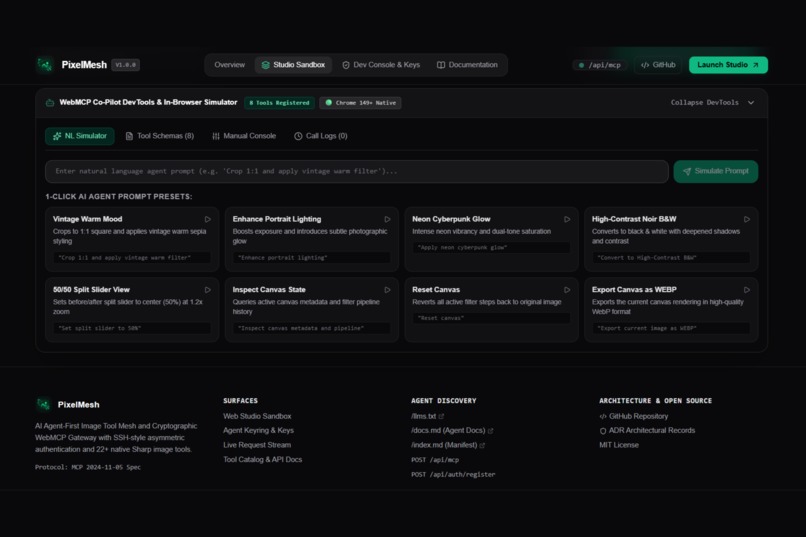Open the Documentation tab

pyautogui.click(x=467, y=65)
